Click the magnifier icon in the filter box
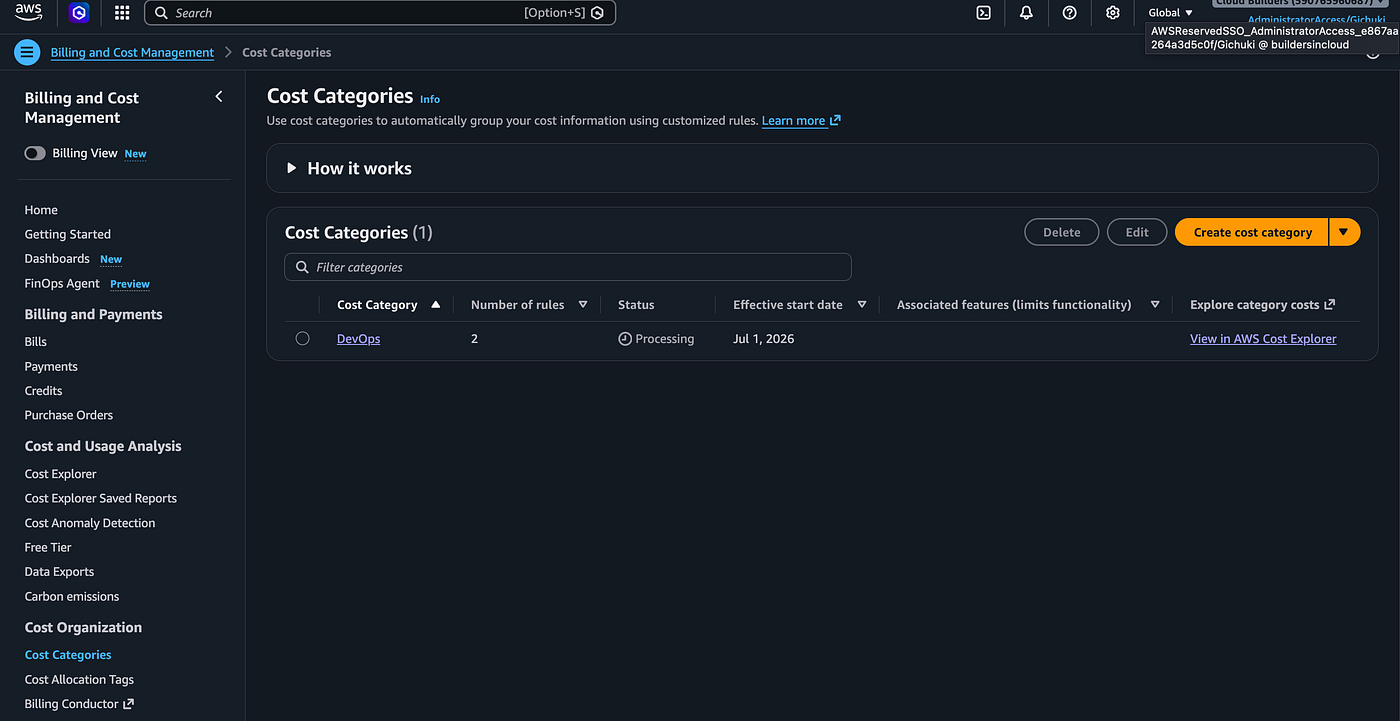The width and height of the screenshot is (1400, 721). 302,267
